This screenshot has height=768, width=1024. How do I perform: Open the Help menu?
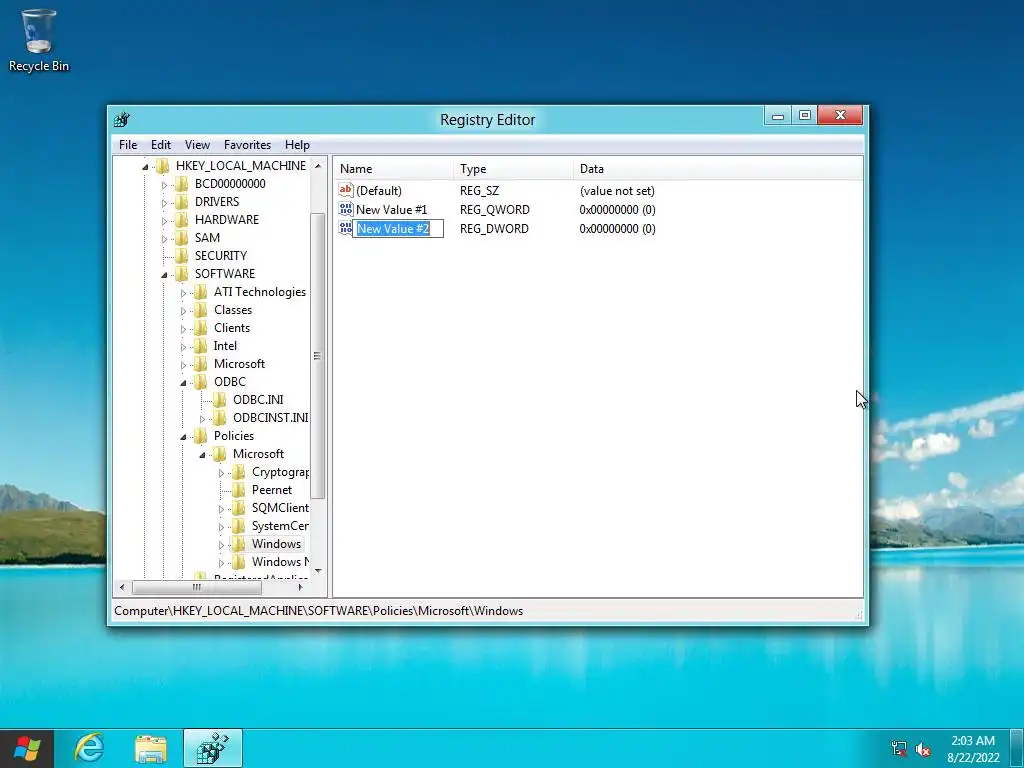click(x=297, y=145)
